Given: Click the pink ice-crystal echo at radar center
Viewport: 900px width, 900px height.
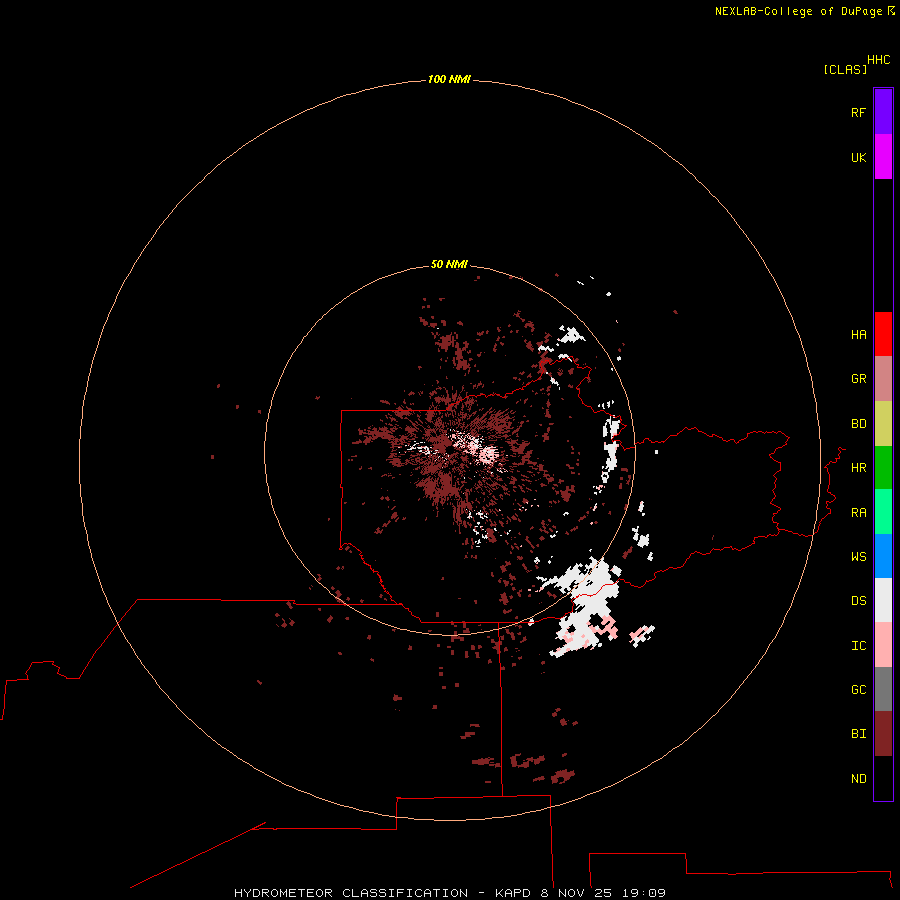Looking at the screenshot, I should [488, 455].
